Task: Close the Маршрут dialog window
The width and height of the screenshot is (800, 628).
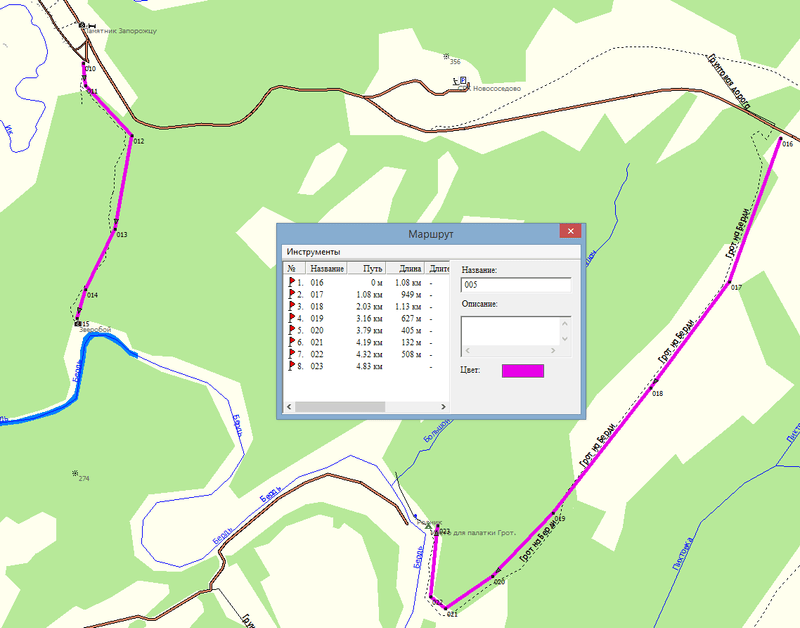Action: 570,231
